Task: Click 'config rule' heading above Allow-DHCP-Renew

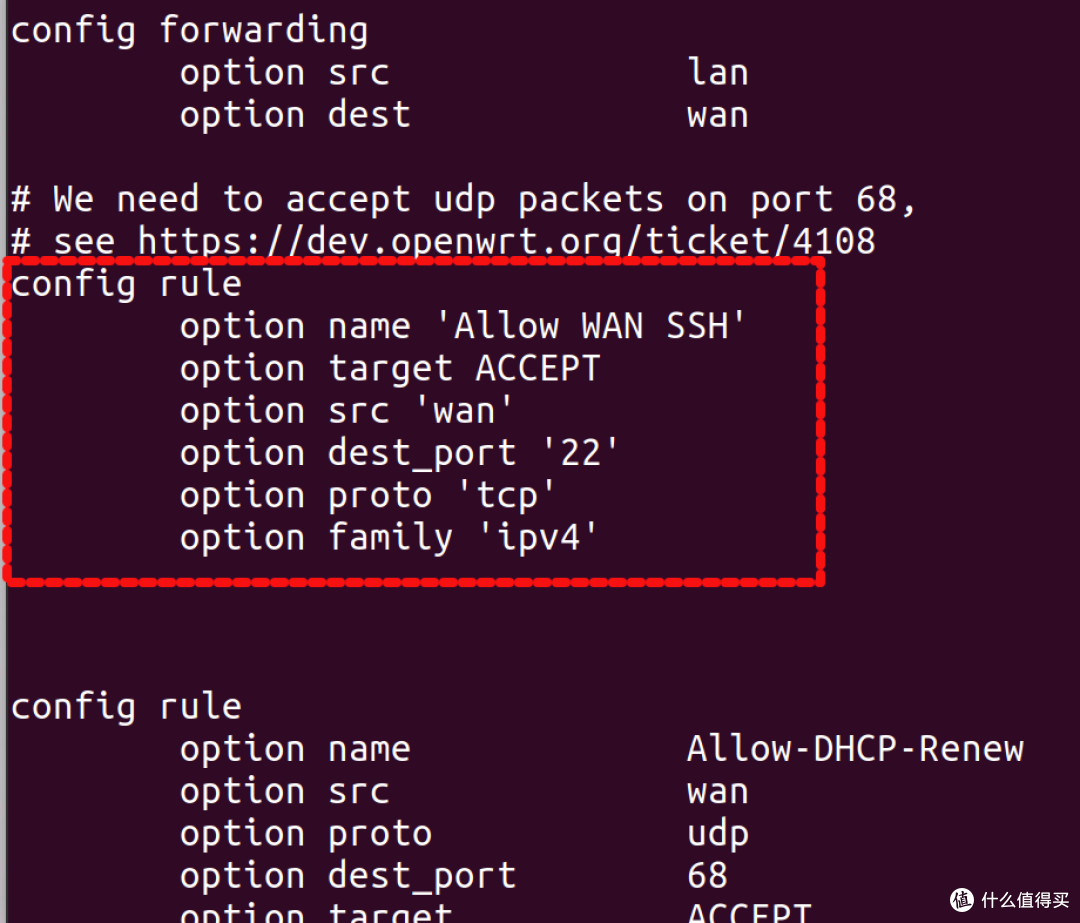Action: [126, 707]
